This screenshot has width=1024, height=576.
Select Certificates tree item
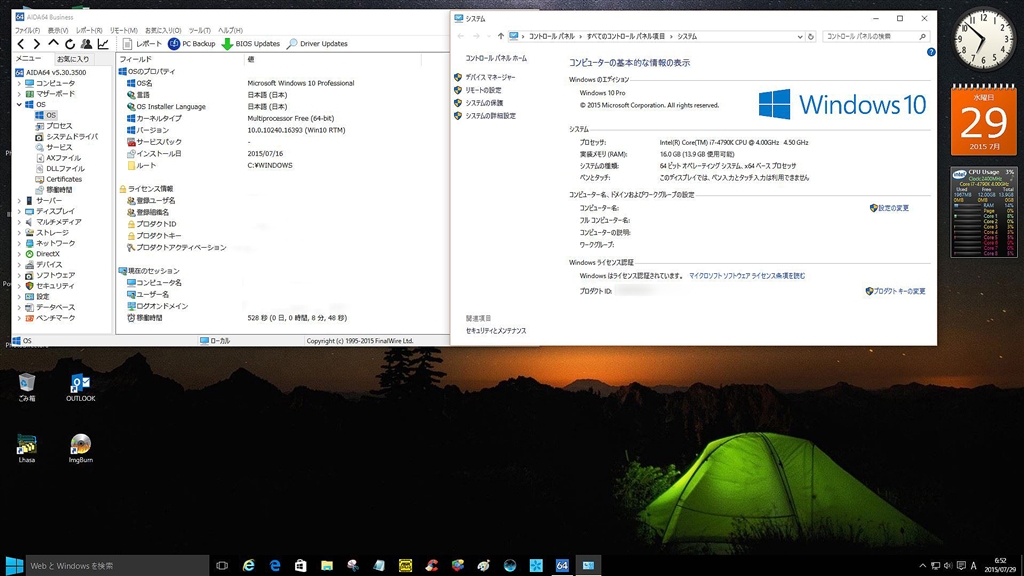(x=58, y=179)
